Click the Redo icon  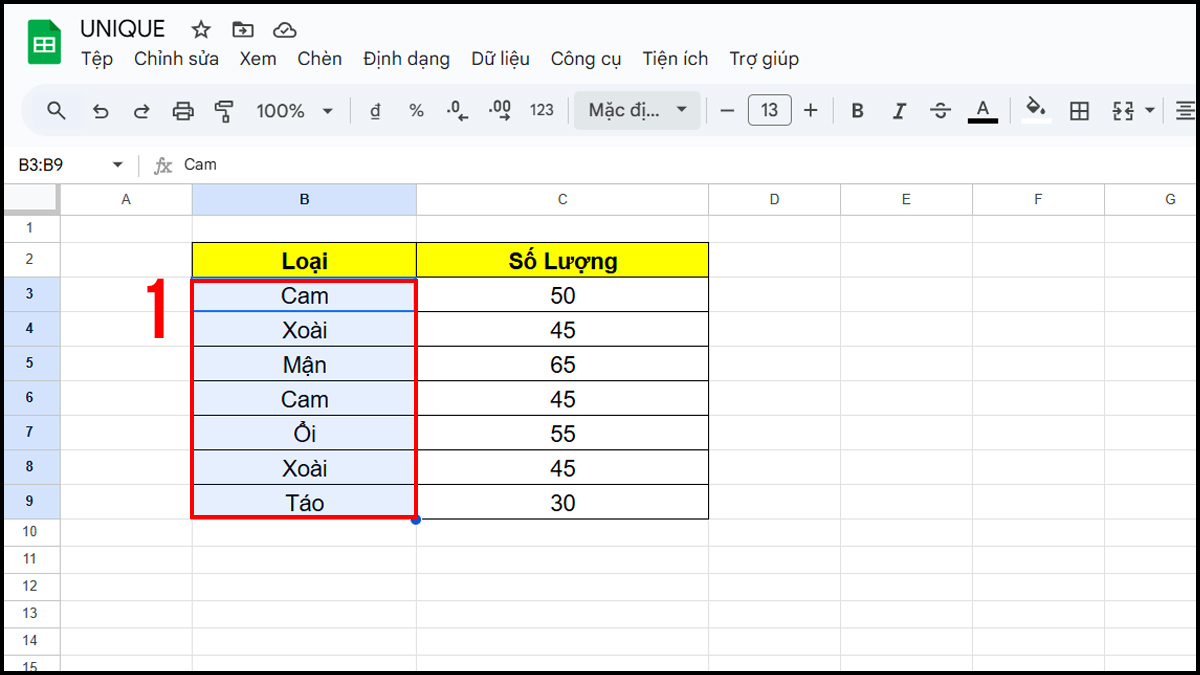[x=141, y=111]
